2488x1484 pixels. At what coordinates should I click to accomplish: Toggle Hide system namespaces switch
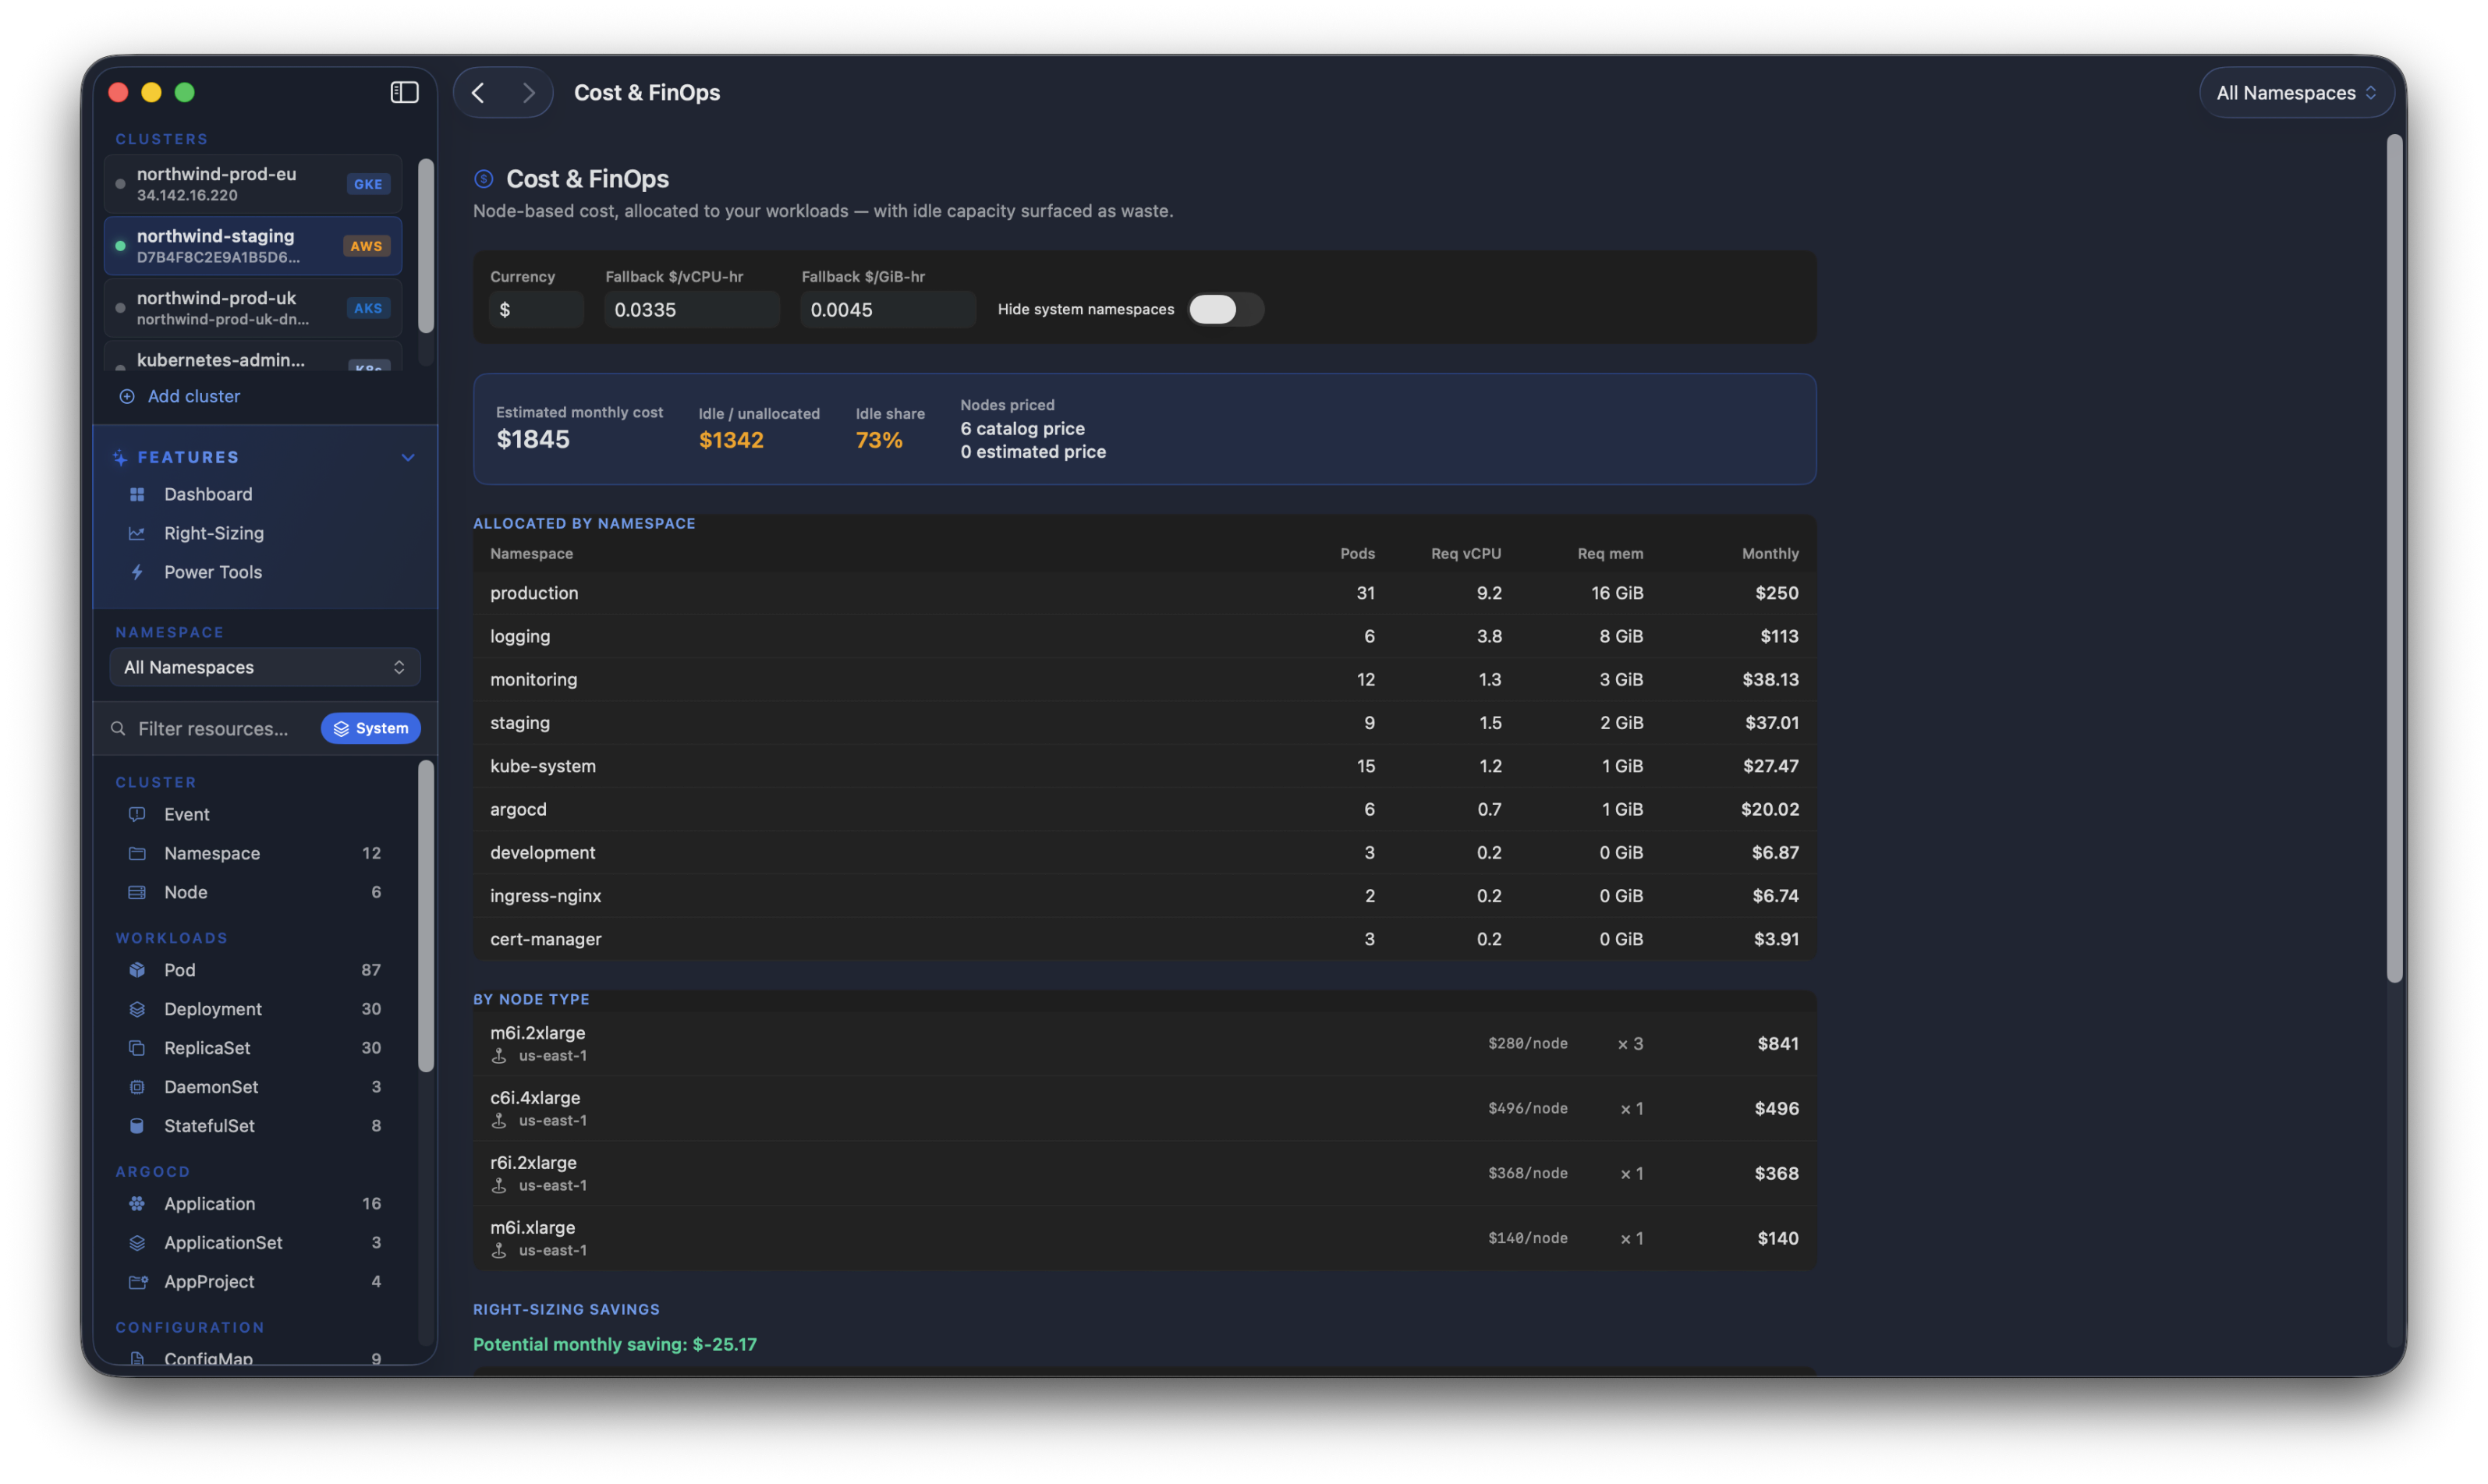click(x=1225, y=309)
